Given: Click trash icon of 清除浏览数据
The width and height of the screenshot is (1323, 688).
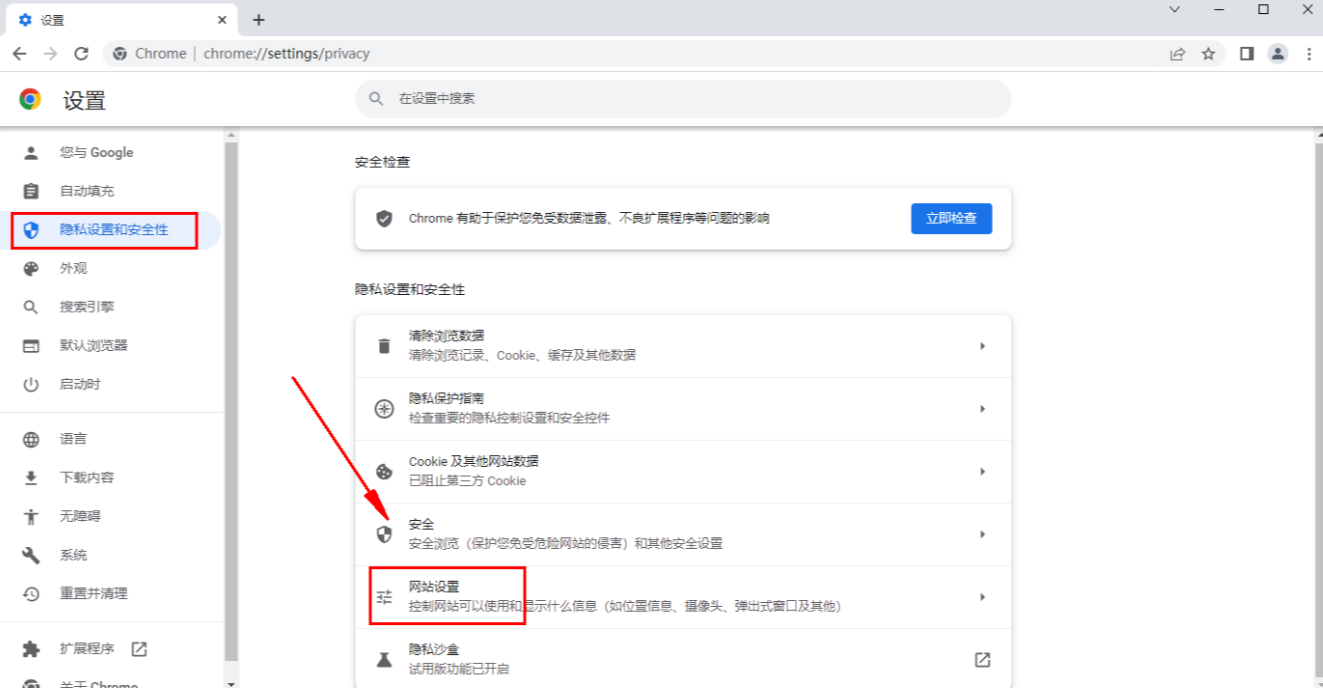Looking at the screenshot, I should point(384,346).
